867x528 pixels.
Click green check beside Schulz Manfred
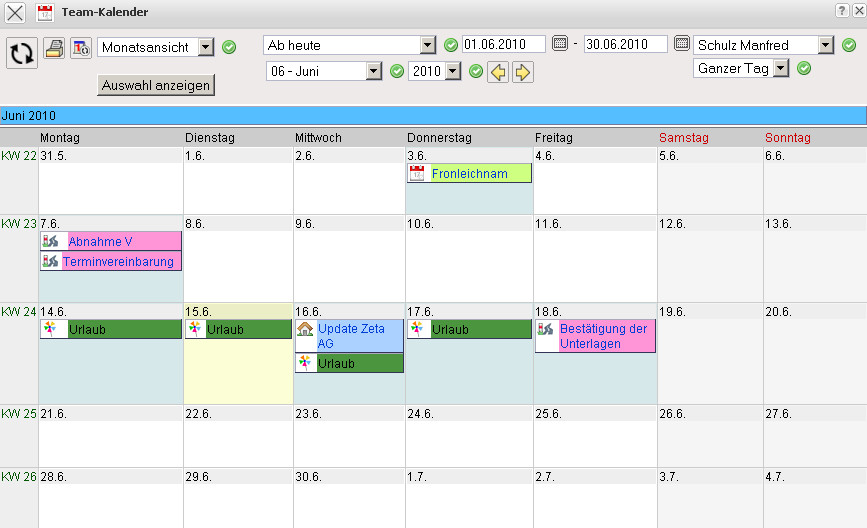click(849, 45)
